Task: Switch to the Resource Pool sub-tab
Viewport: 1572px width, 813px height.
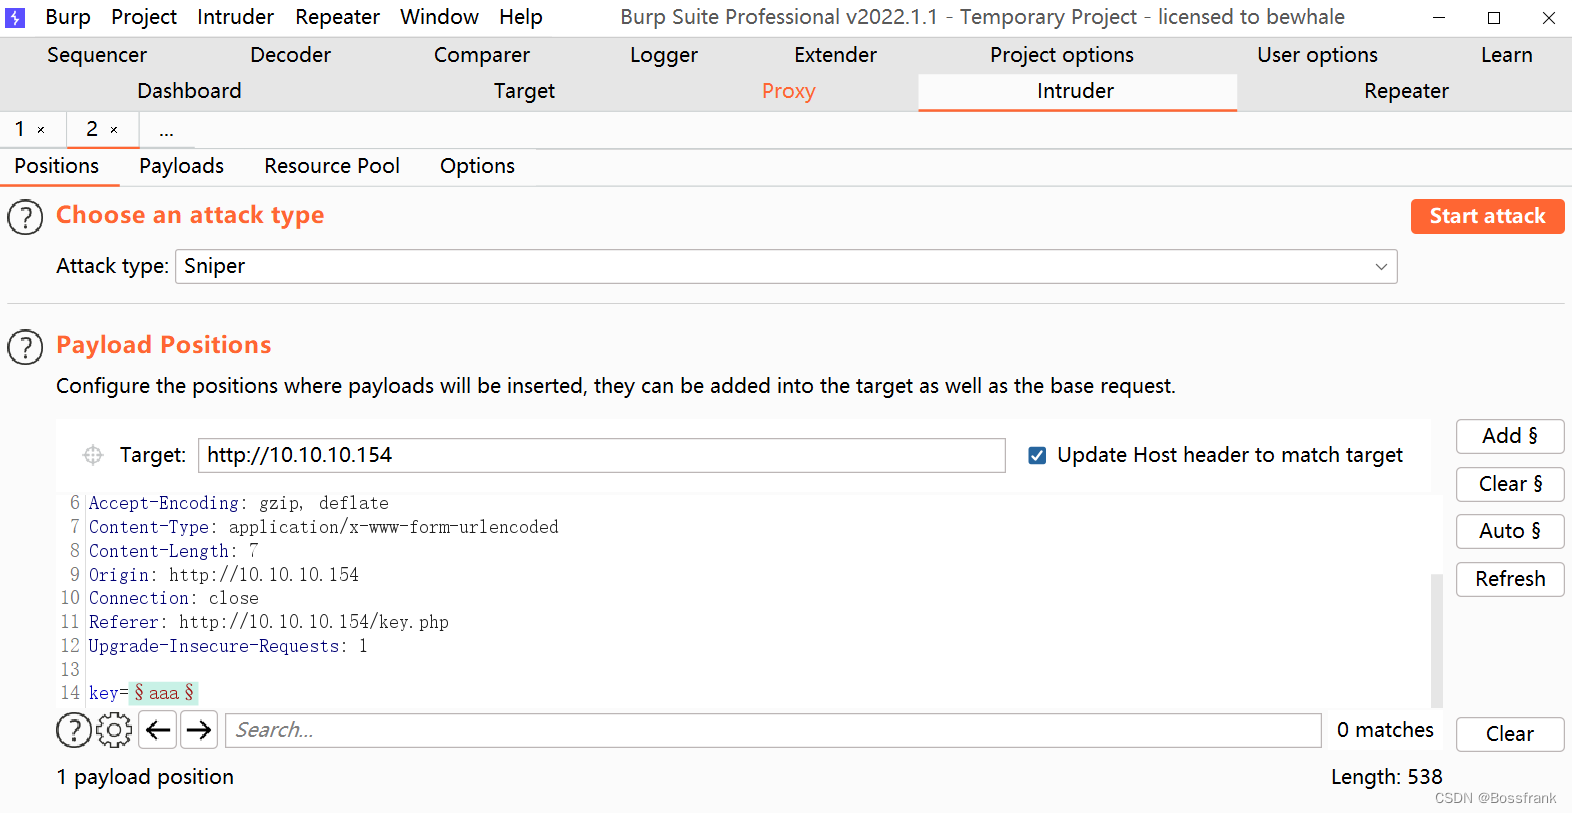Action: 332,166
